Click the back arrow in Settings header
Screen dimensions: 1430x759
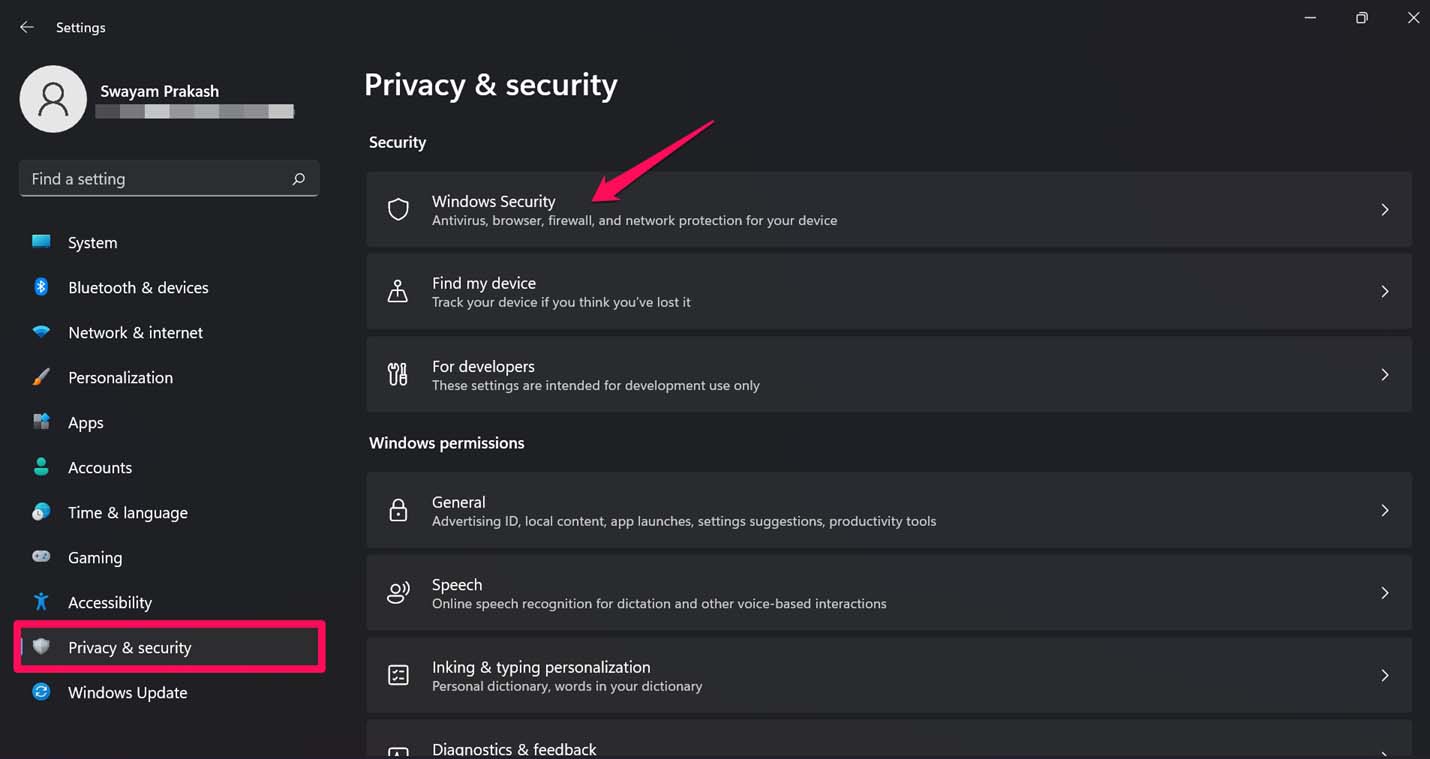[27, 27]
